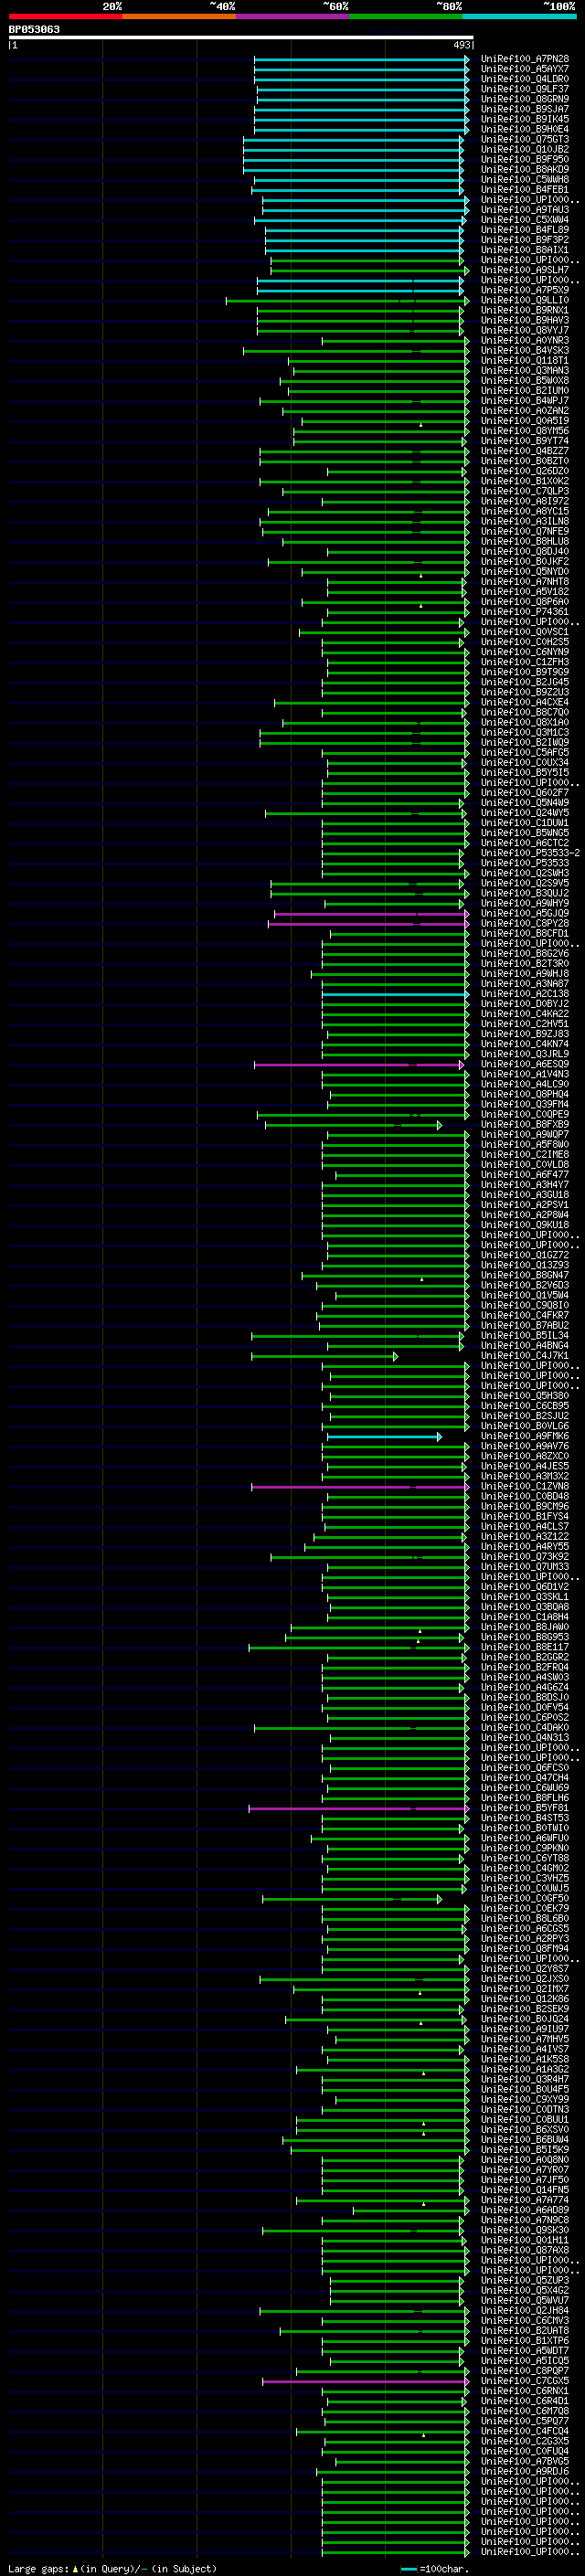Screen dimensions: 585x2576
Task: Click label UniRef100_Q8VYJ7
Action: (x=524, y=330)
